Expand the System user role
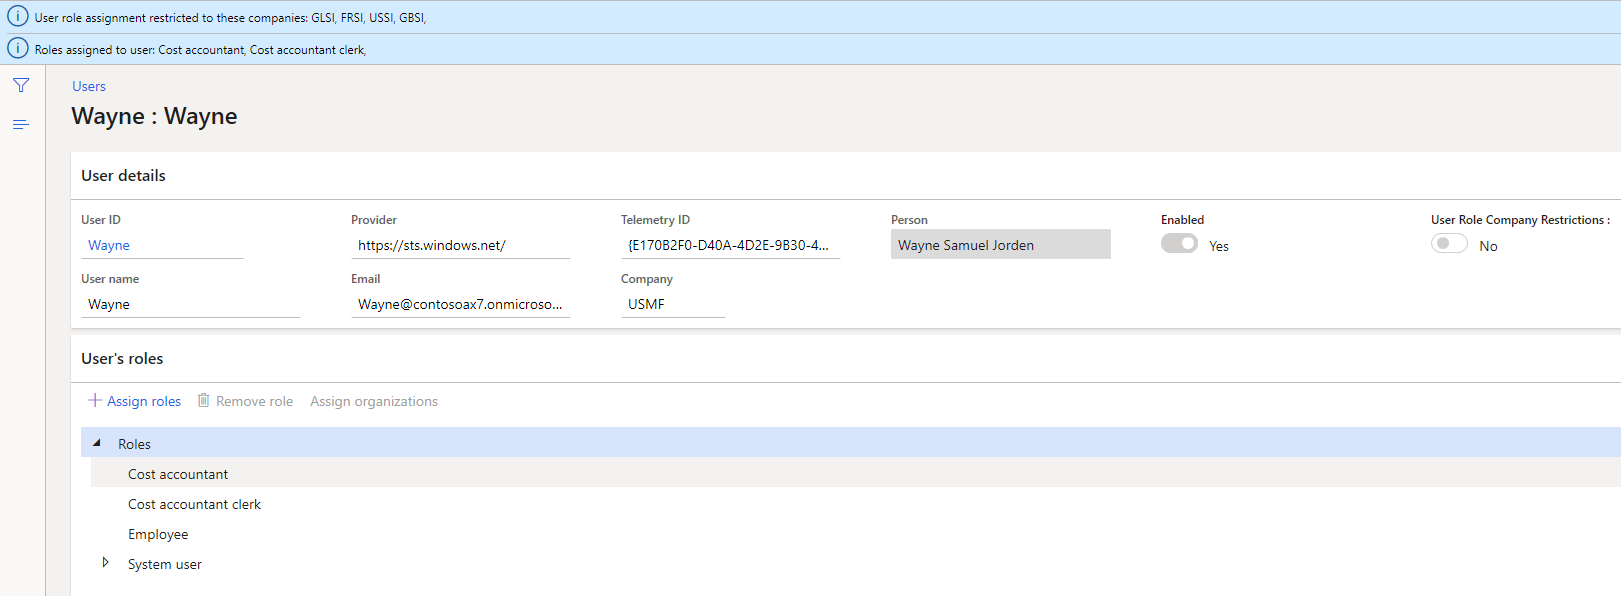 (105, 563)
